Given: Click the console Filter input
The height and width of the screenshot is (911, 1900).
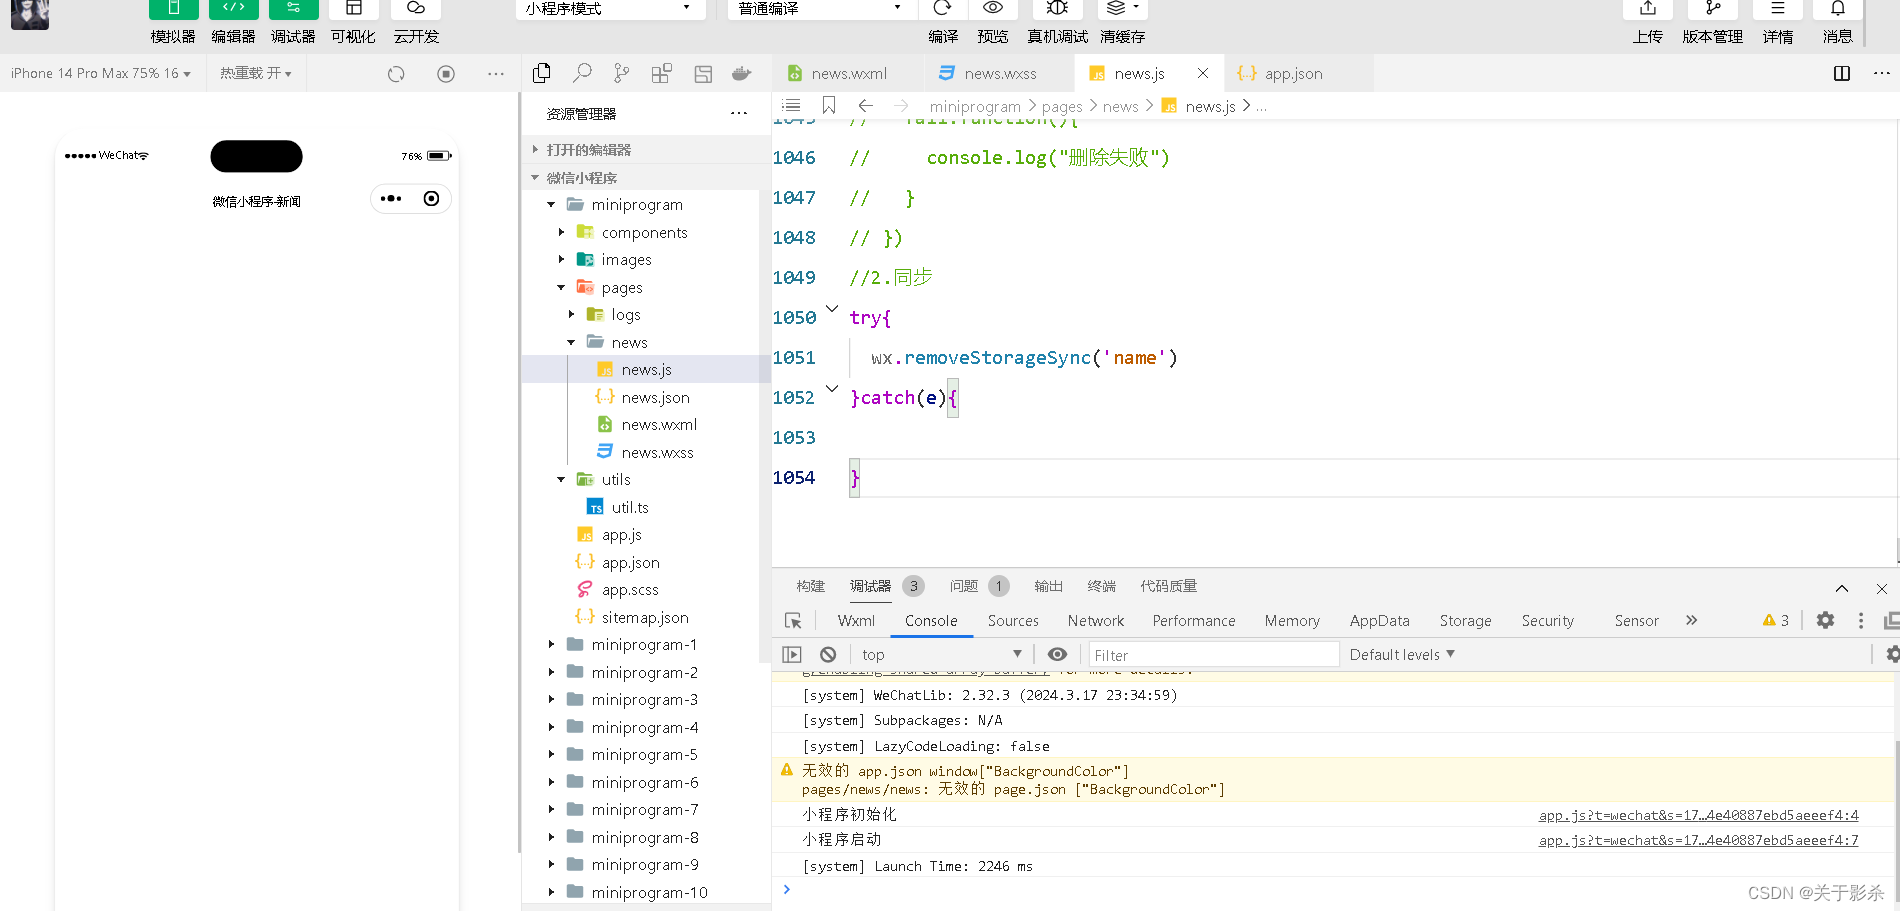Looking at the screenshot, I should [1213, 655].
